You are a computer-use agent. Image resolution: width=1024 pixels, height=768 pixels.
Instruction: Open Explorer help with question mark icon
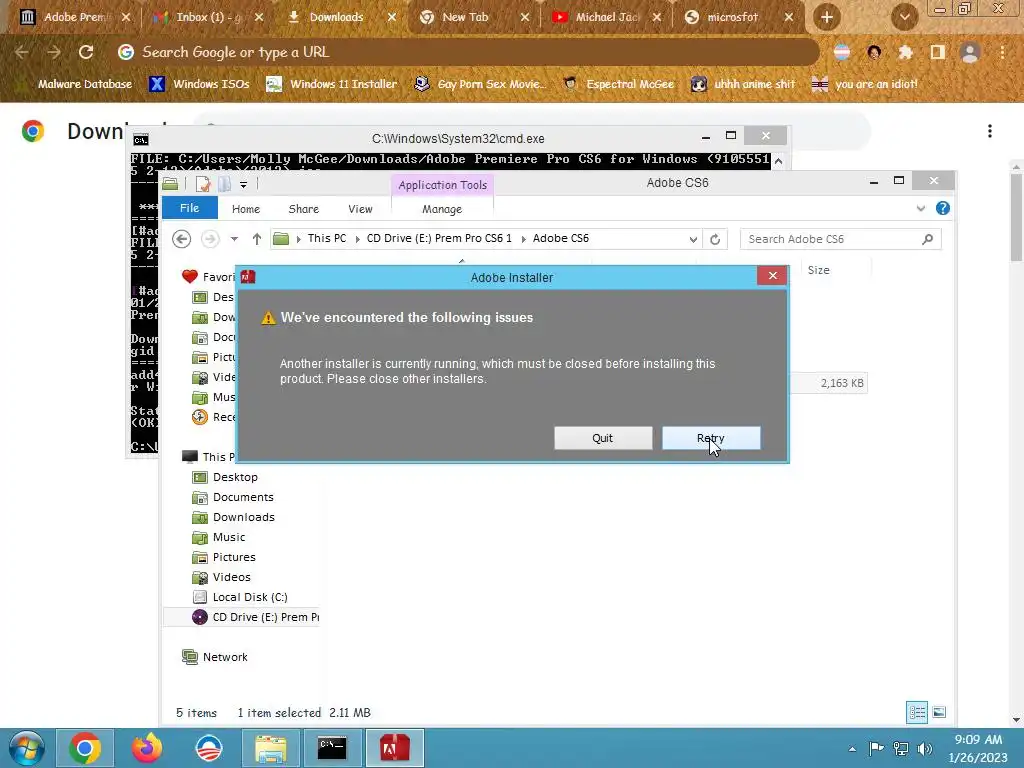[942, 208]
